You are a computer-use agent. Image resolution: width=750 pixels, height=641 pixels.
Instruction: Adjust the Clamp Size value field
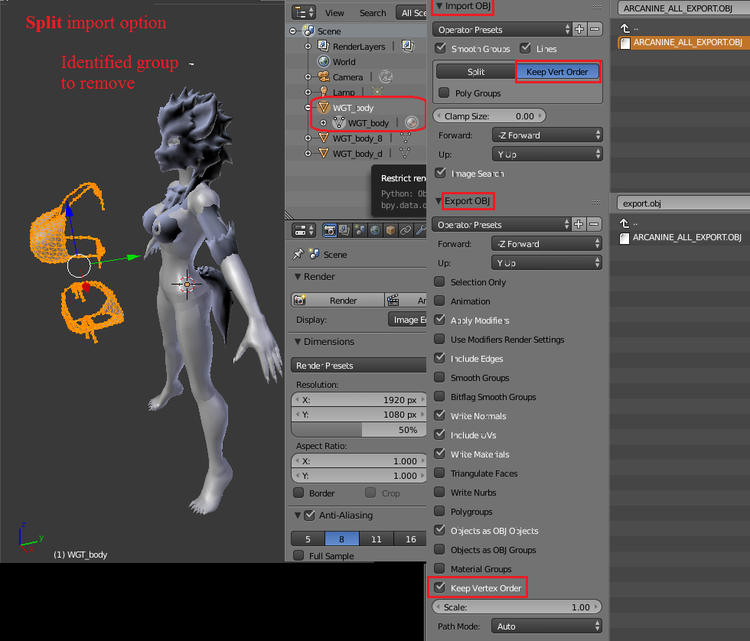(489, 116)
